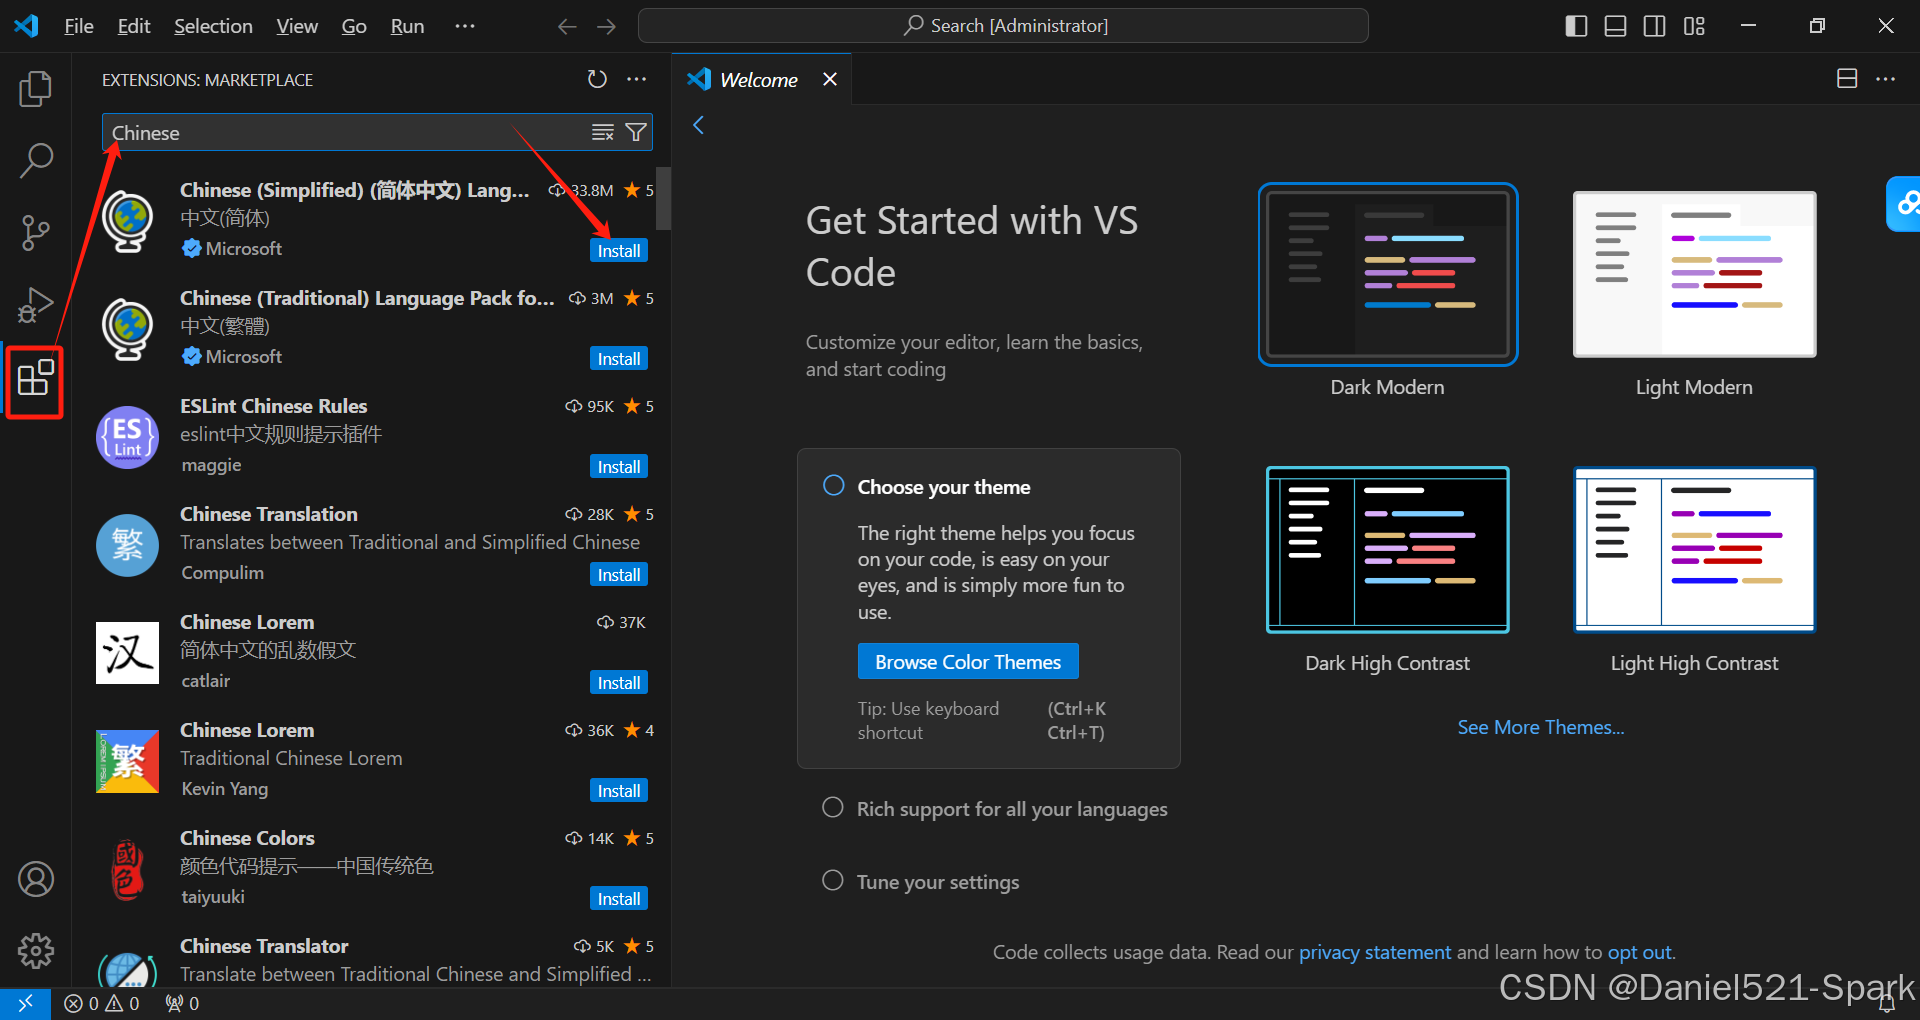This screenshot has width=1920, height=1020.
Task: Click the notifications bell in status bar
Action: (x=1887, y=1004)
